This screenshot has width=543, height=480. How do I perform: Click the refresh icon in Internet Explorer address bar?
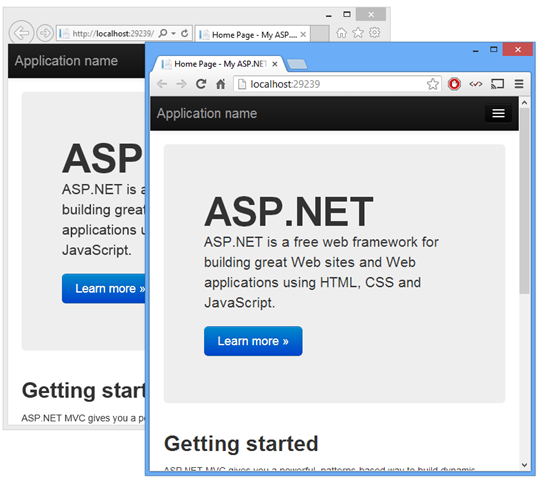(x=185, y=33)
